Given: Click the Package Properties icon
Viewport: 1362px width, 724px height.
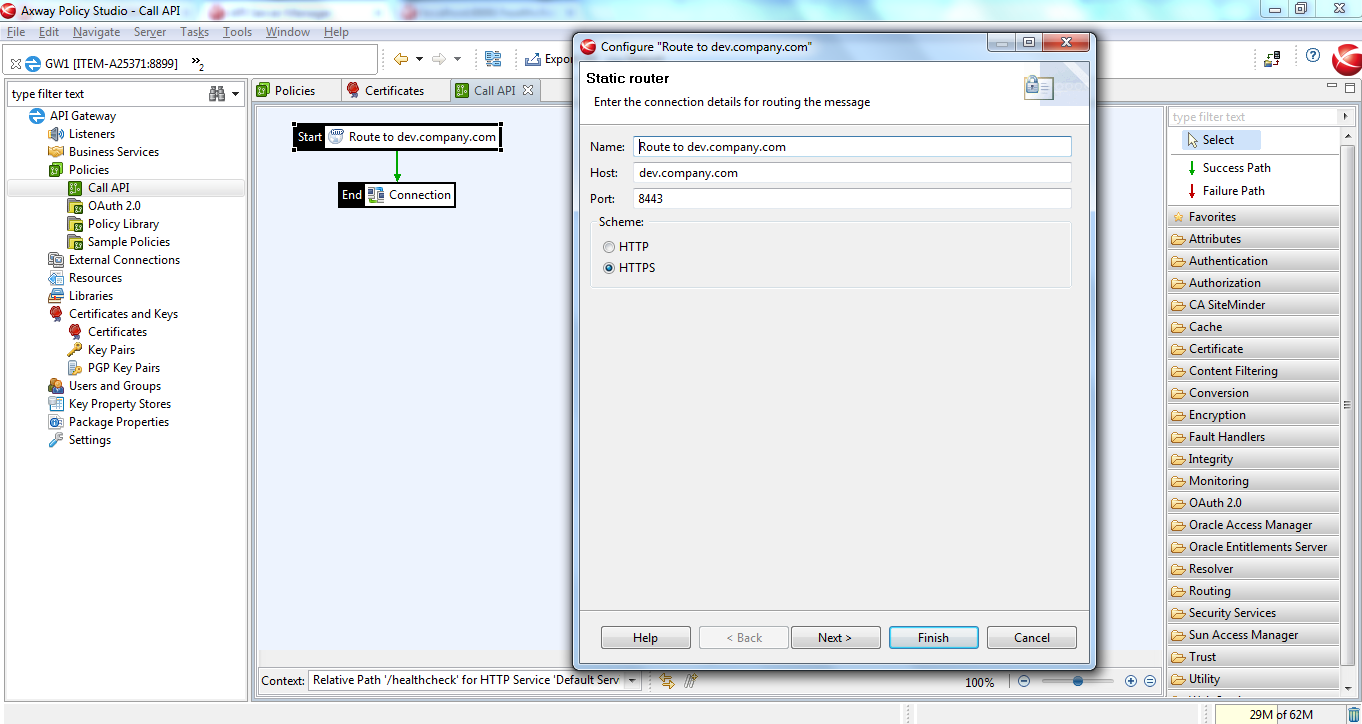Looking at the screenshot, I should [x=56, y=422].
